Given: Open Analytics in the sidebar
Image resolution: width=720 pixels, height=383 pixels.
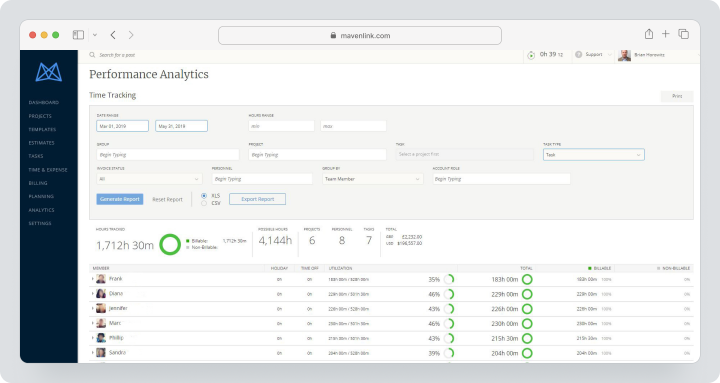Looking at the screenshot, I should click(41, 210).
